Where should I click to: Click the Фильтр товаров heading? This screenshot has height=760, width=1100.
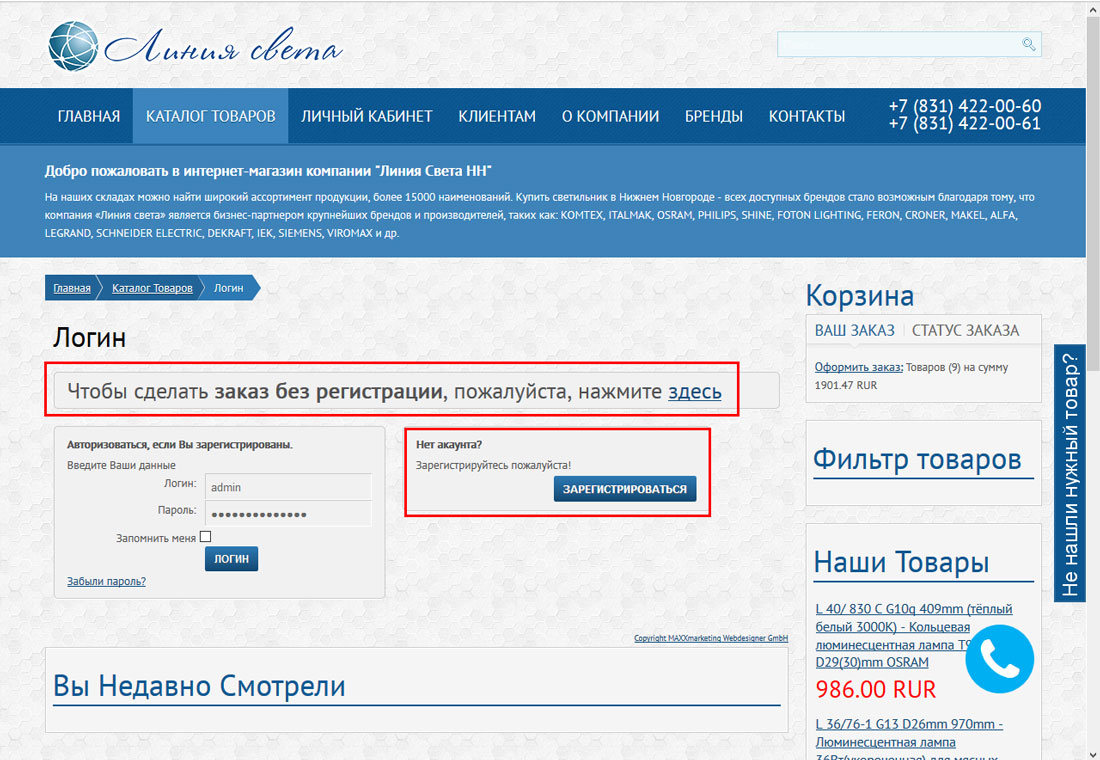917,460
